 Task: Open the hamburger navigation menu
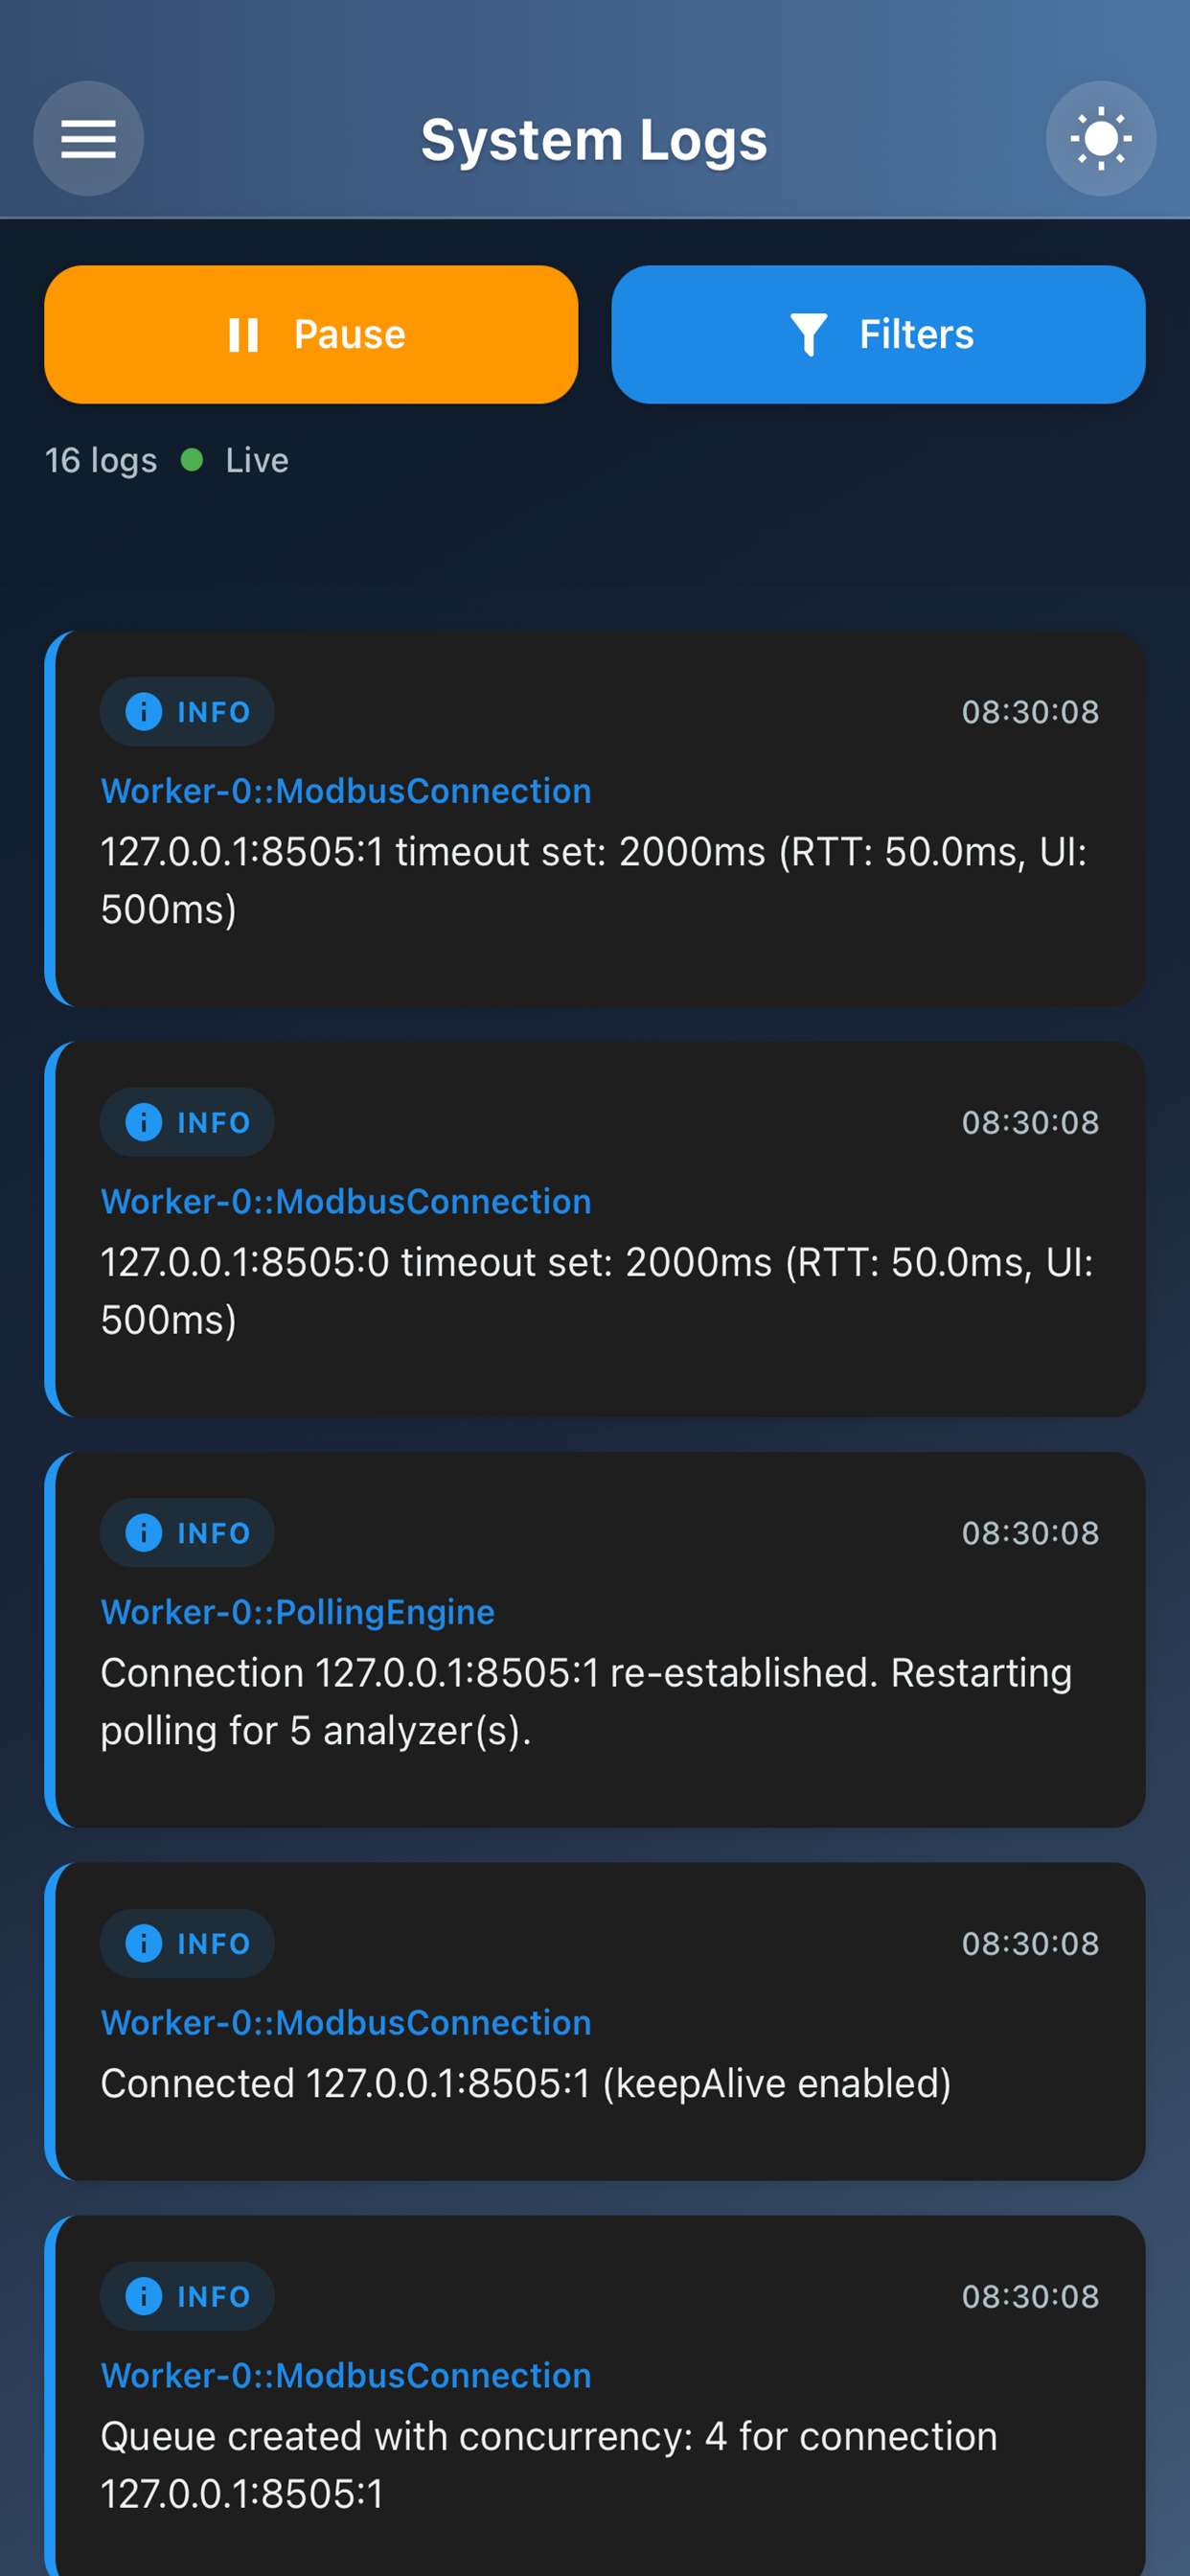click(88, 138)
